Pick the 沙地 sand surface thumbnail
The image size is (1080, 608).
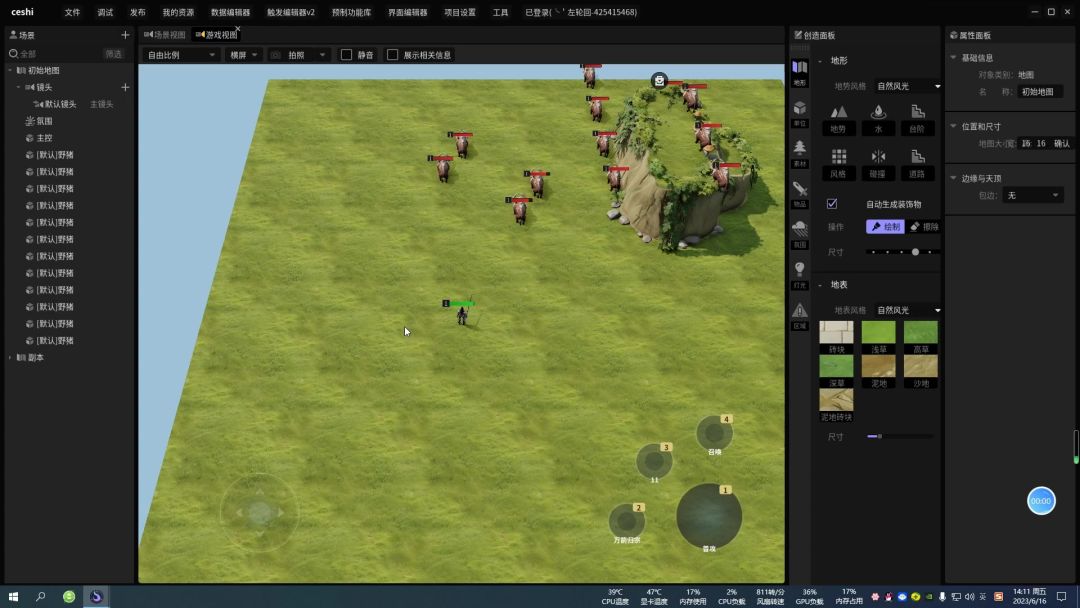tap(921, 372)
